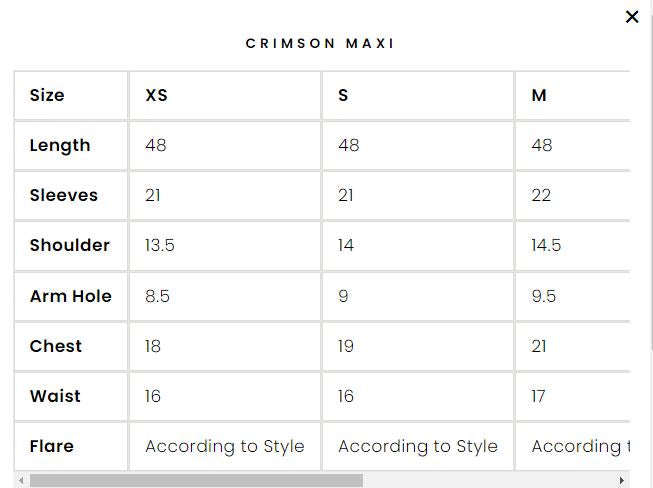Click the 19 chest value for S
Image resolution: width=653 pixels, height=488 pixels.
346,347
